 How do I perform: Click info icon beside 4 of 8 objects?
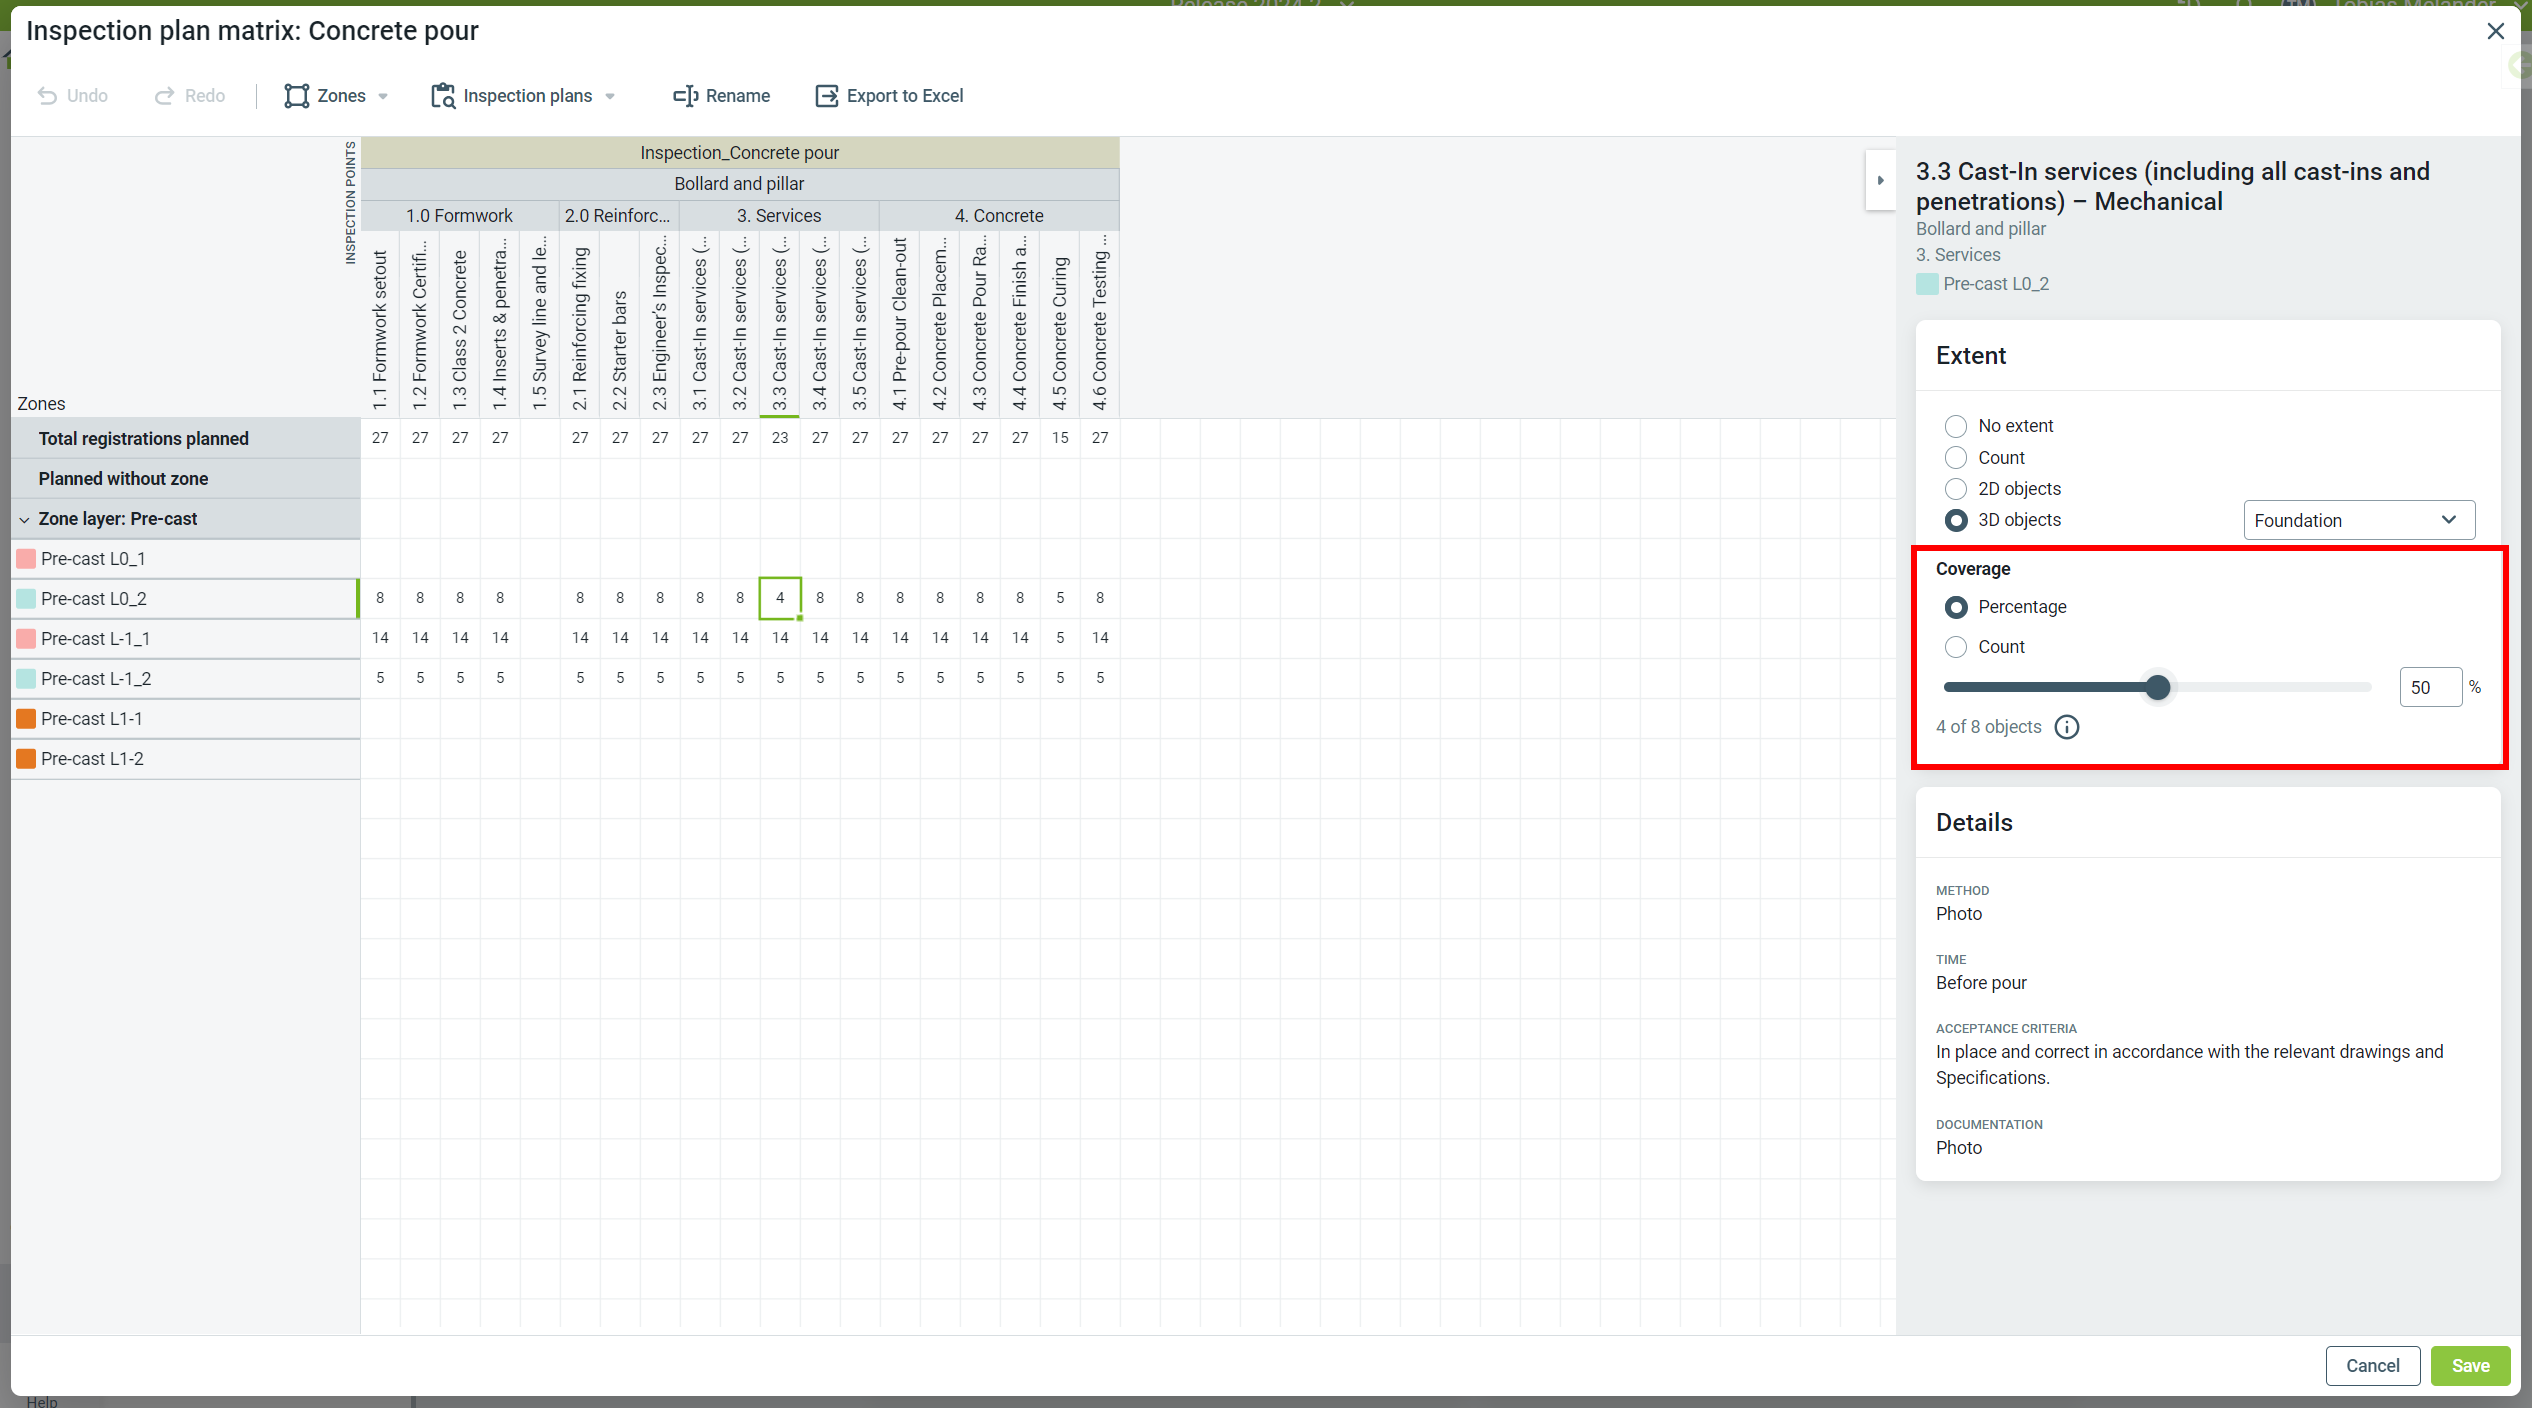2066,727
